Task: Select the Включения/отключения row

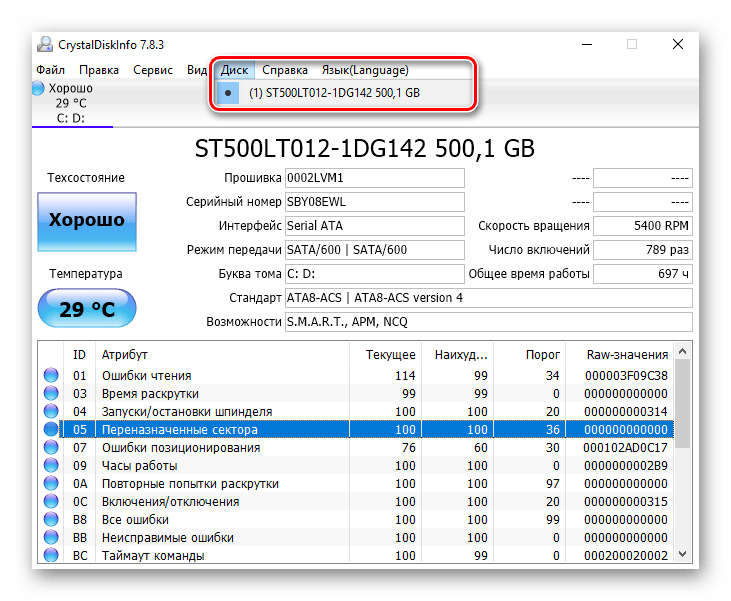Action: 356,501
